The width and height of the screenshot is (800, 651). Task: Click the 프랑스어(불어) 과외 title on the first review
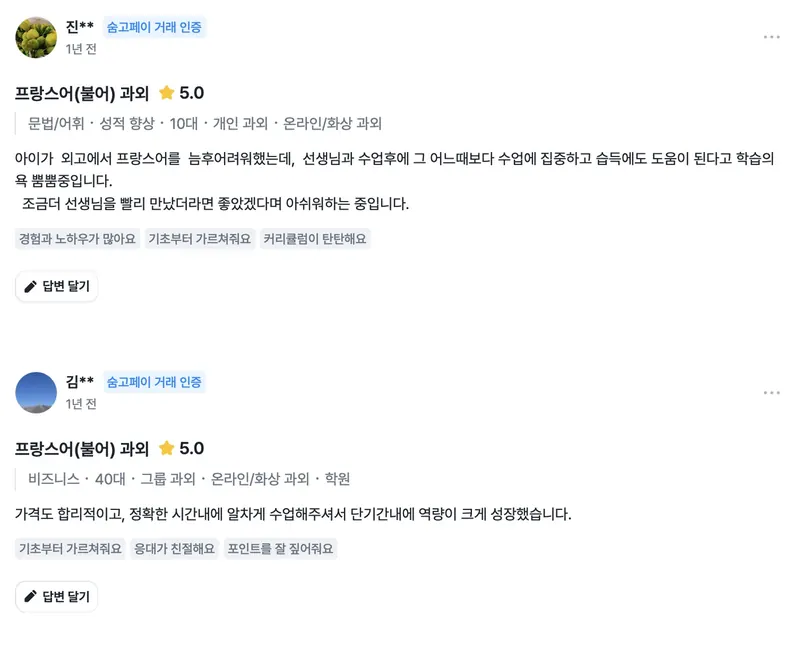[x=82, y=93]
